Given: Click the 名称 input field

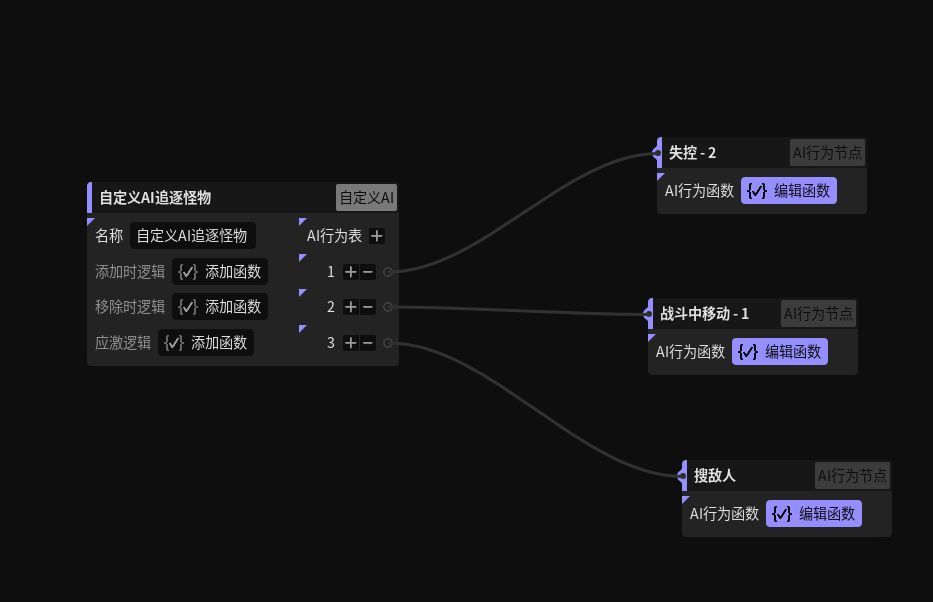Looking at the screenshot, I should 193,236.
